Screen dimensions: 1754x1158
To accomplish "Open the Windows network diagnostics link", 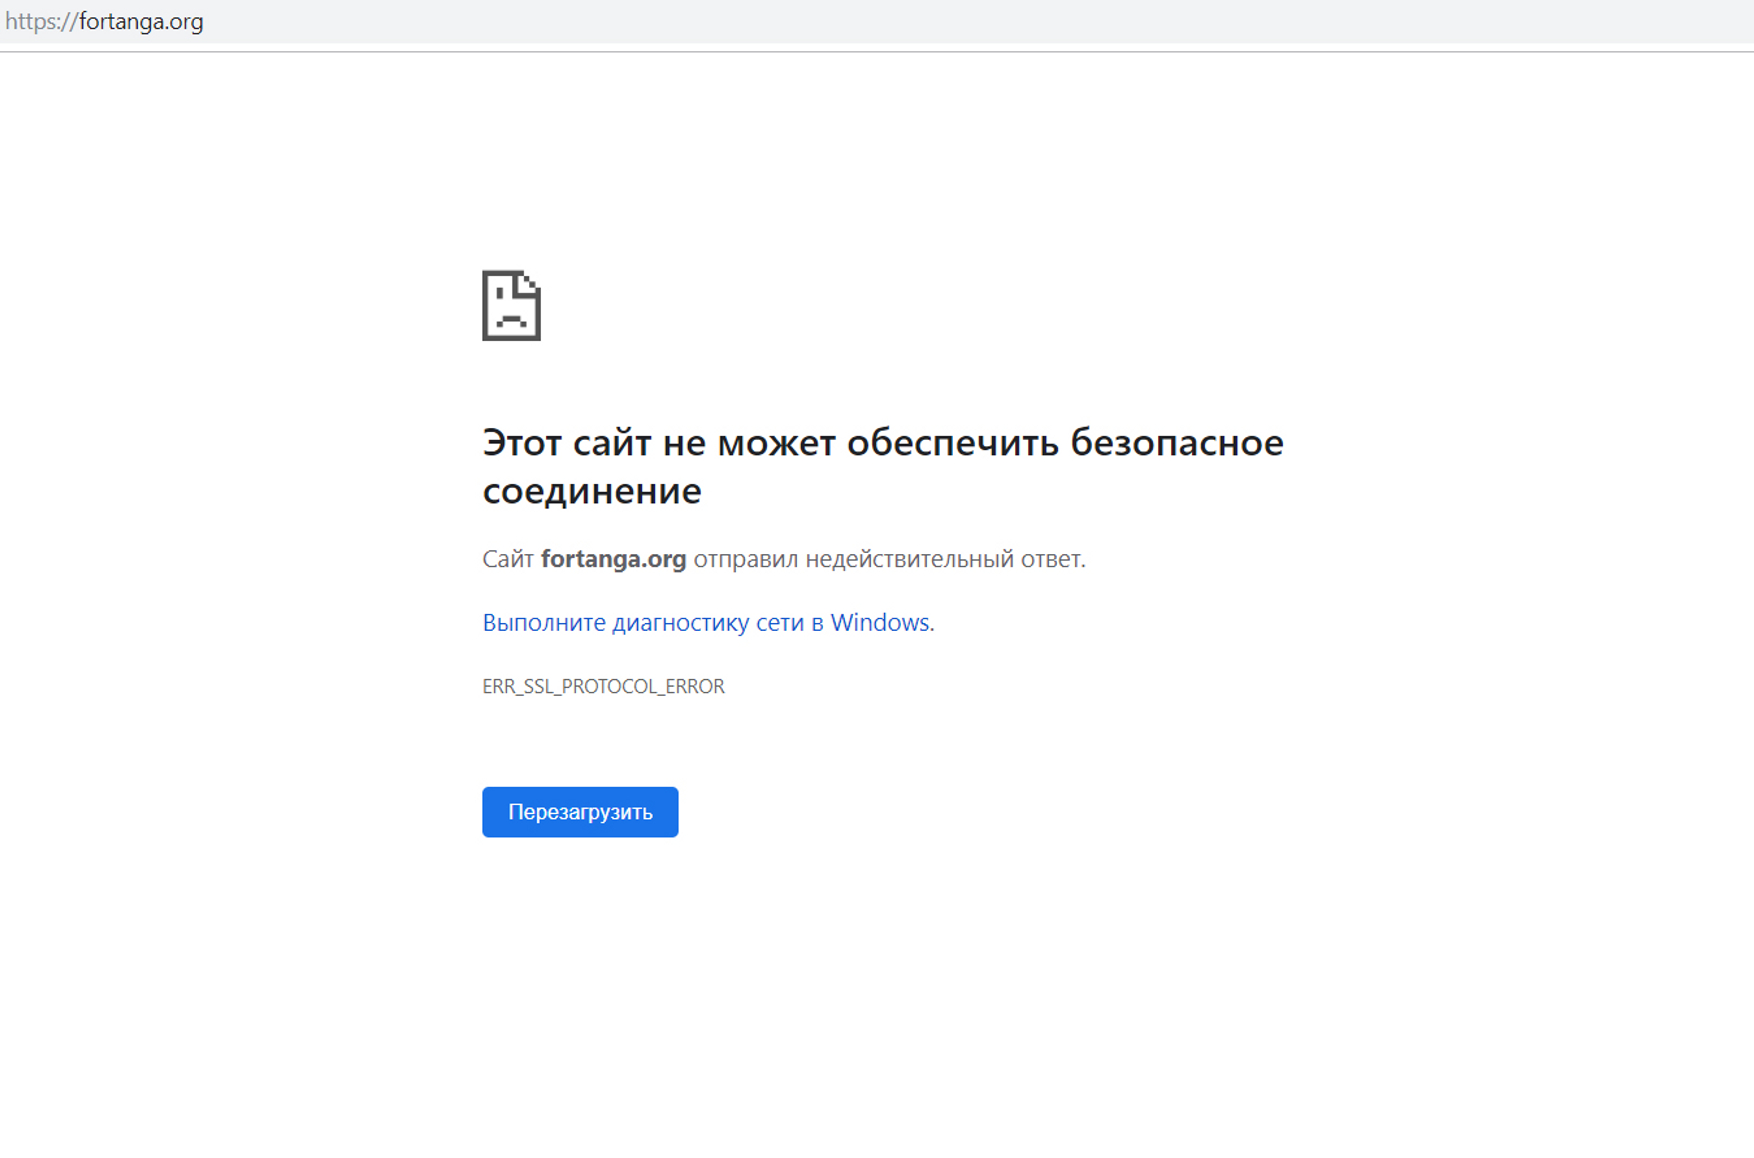I will pos(707,622).
